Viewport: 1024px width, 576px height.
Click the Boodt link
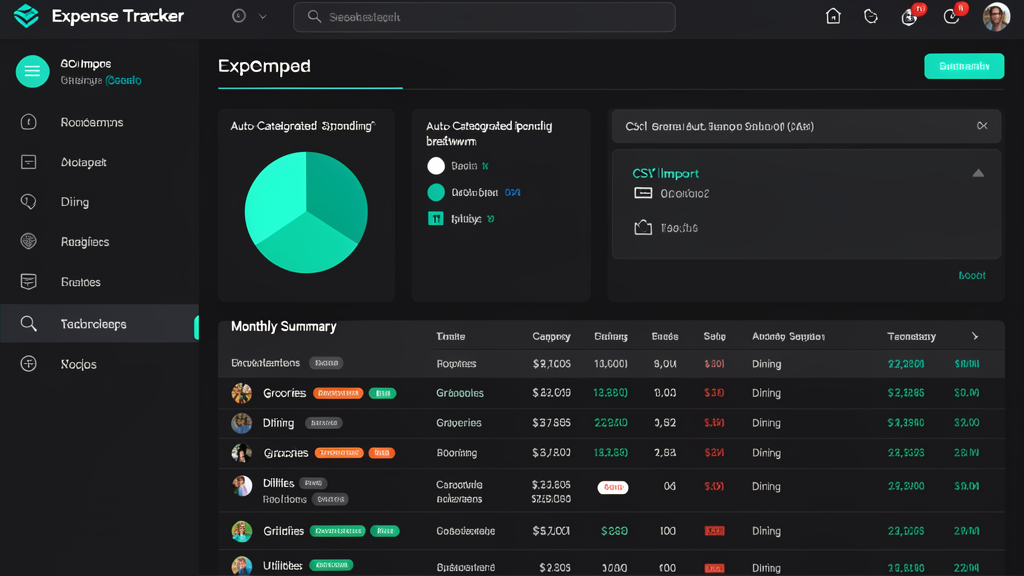(x=972, y=276)
